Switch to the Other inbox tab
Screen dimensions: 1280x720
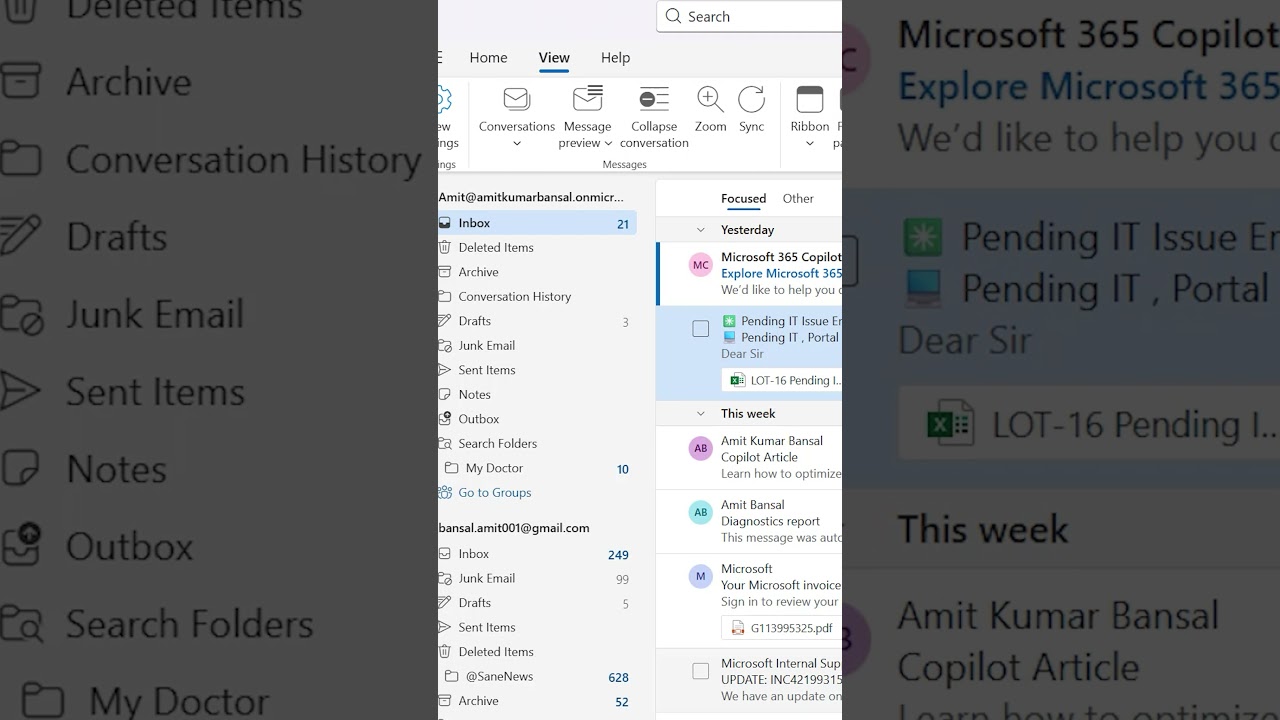pyautogui.click(x=798, y=198)
